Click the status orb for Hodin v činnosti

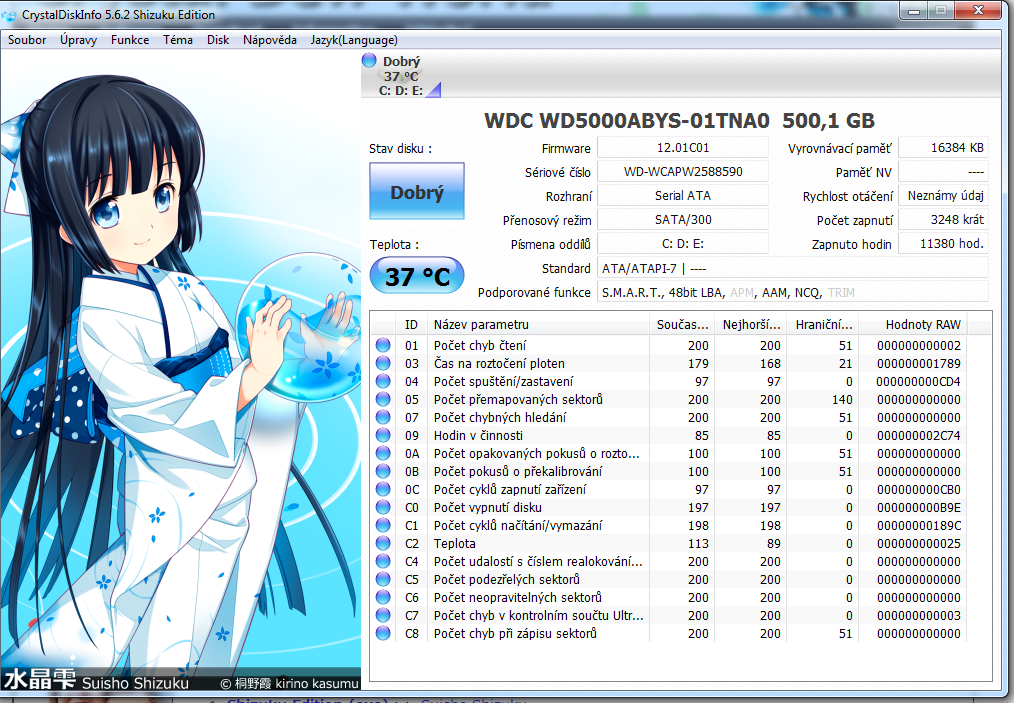point(383,436)
